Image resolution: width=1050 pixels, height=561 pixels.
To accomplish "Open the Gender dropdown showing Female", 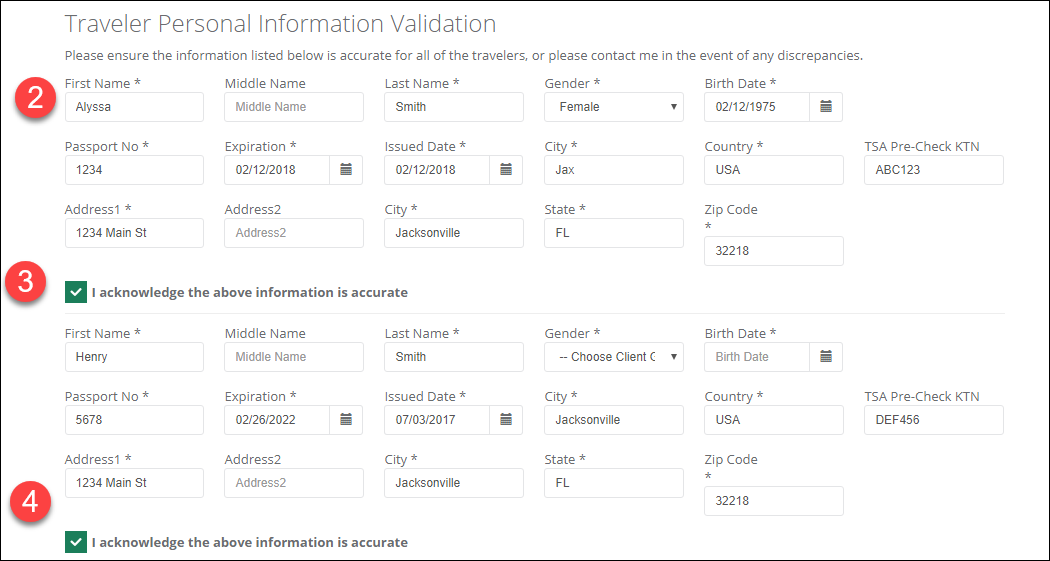I will pyautogui.click(x=614, y=107).
